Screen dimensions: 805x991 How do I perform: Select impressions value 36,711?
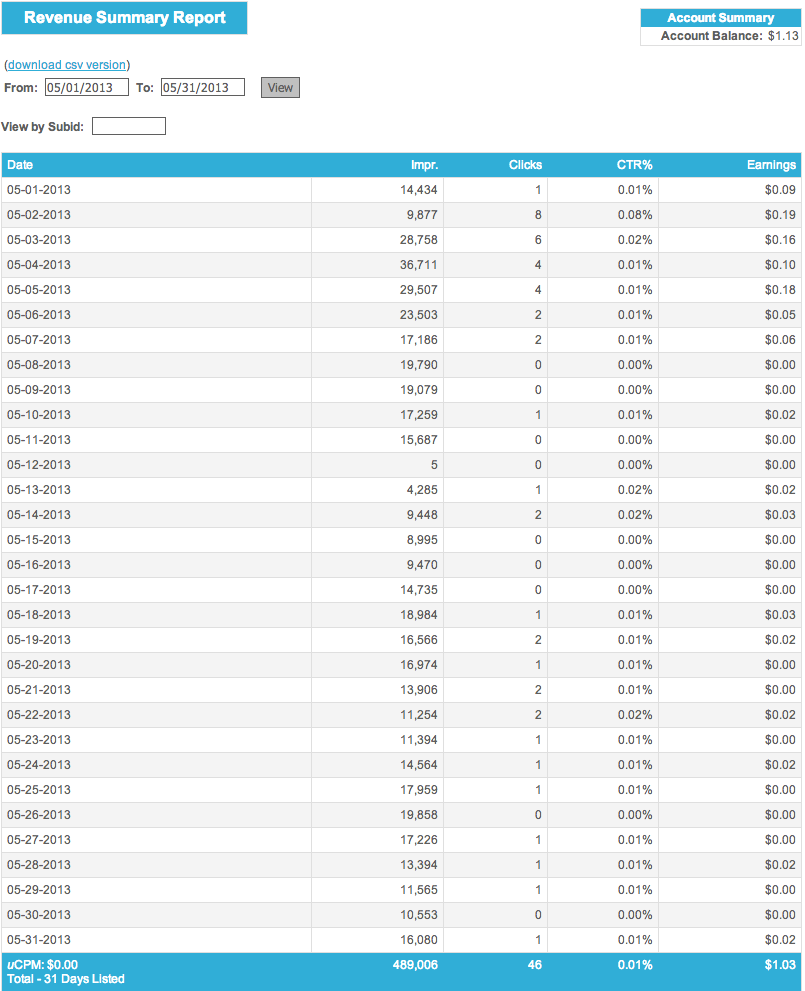click(x=418, y=265)
